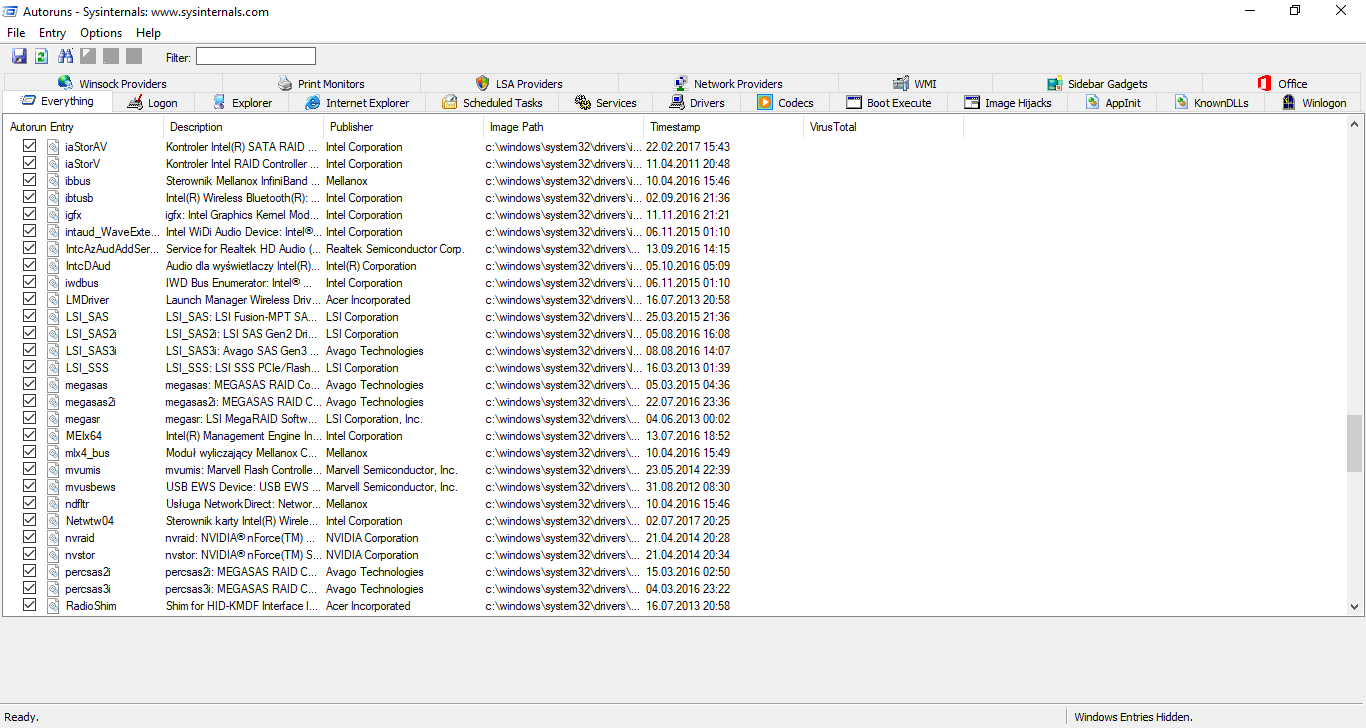Click into the Filter text field
This screenshot has width=1366, height=728.
[255, 57]
